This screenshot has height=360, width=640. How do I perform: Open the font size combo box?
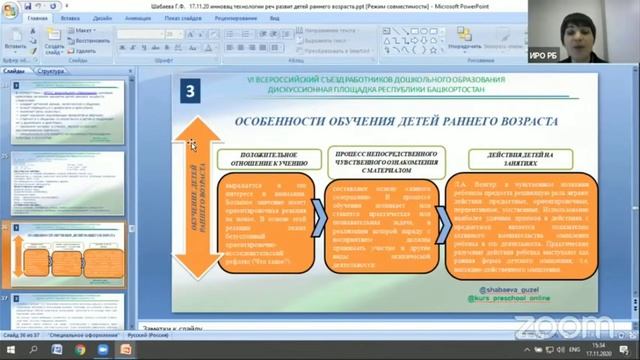pyautogui.click(x=174, y=35)
